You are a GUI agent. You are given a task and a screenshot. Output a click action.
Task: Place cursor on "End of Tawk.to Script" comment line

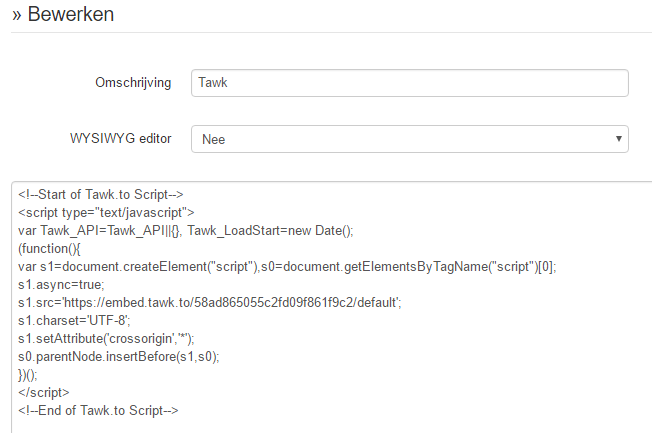[98, 411]
